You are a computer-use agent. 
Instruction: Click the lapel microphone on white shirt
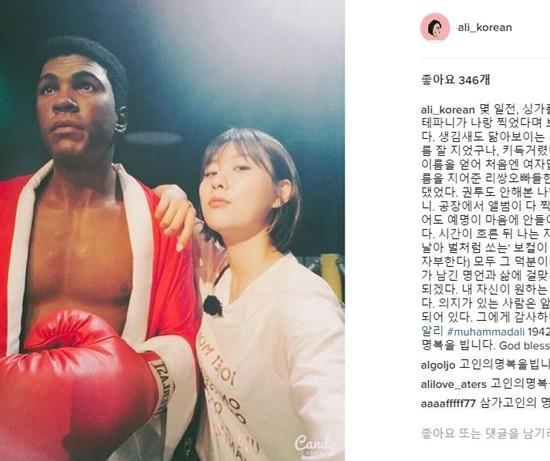(x=213, y=305)
